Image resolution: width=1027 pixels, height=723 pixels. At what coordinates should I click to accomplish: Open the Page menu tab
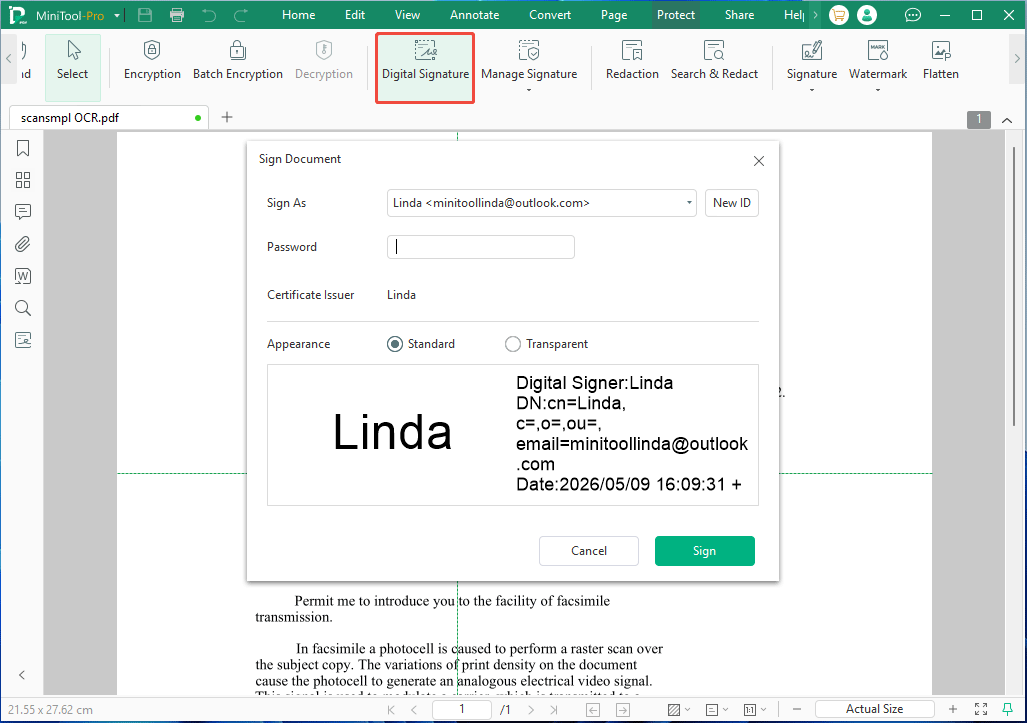(614, 15)
